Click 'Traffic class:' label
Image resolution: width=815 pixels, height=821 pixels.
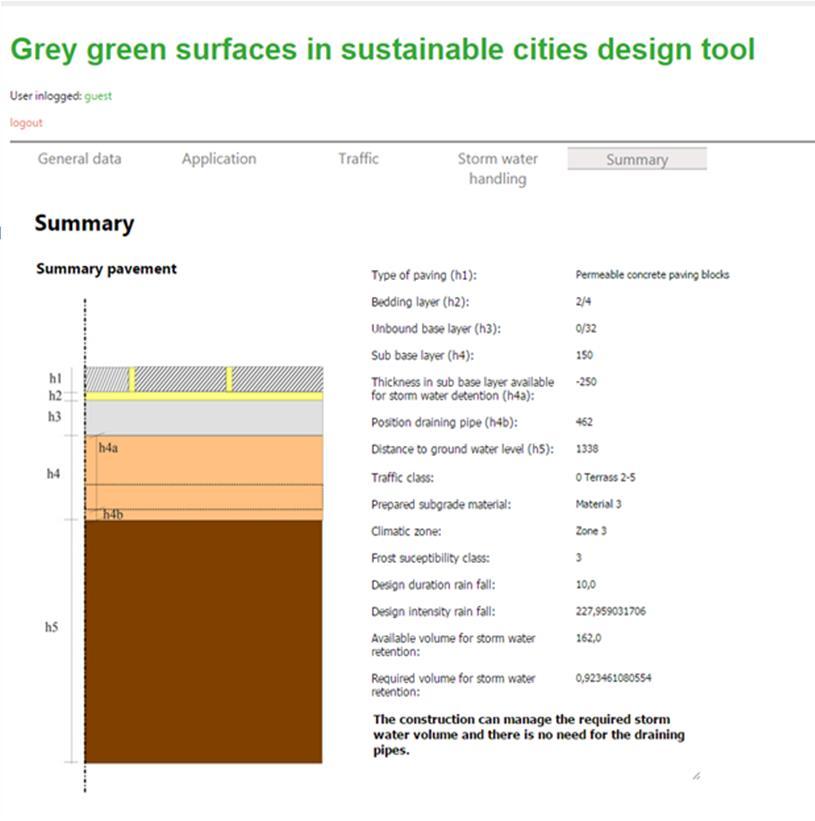coord(403,478)
